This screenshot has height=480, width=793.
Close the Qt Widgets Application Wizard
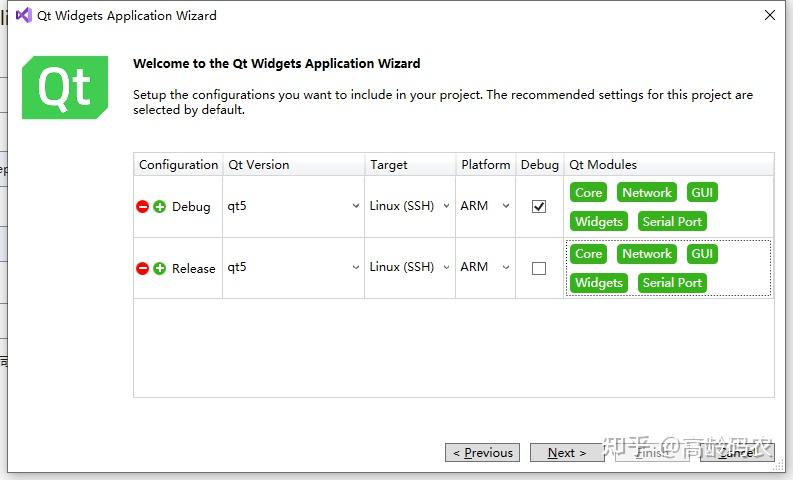click(x=769, y=16)
